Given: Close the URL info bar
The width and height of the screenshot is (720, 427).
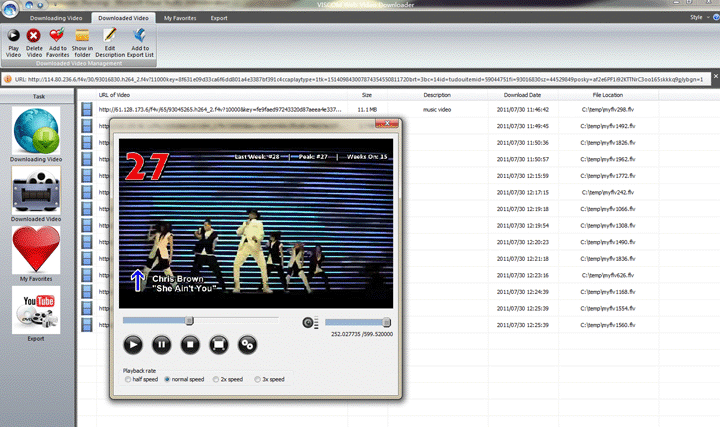Looking at the screenshot, I should (715, 76).
